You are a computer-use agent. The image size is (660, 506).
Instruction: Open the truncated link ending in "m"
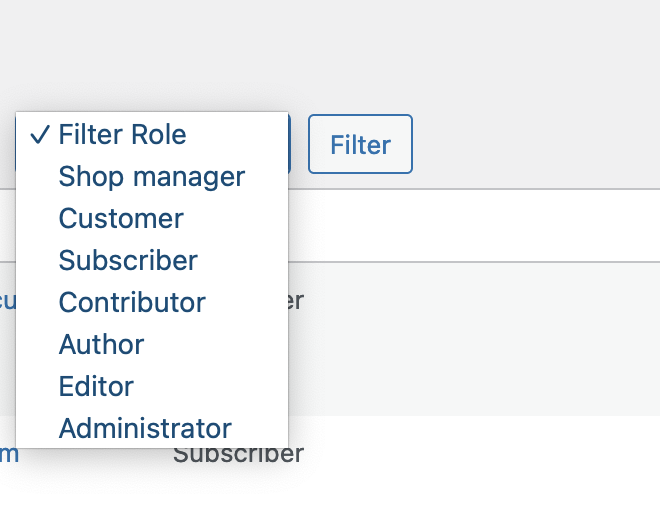click(9, 454)
